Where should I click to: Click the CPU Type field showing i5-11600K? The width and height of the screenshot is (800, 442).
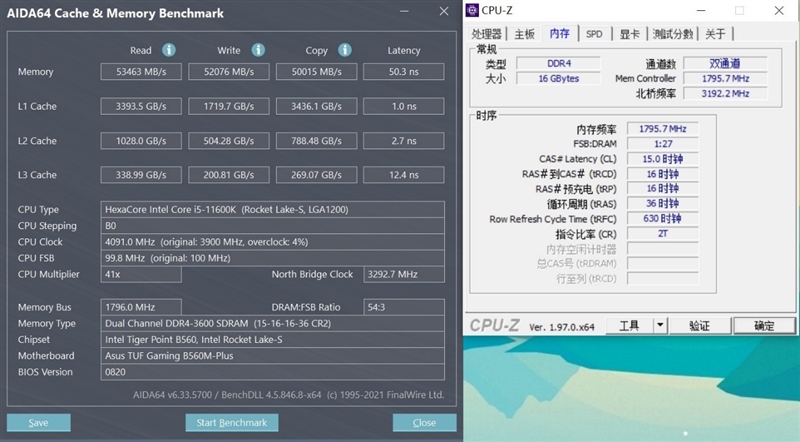272,209
